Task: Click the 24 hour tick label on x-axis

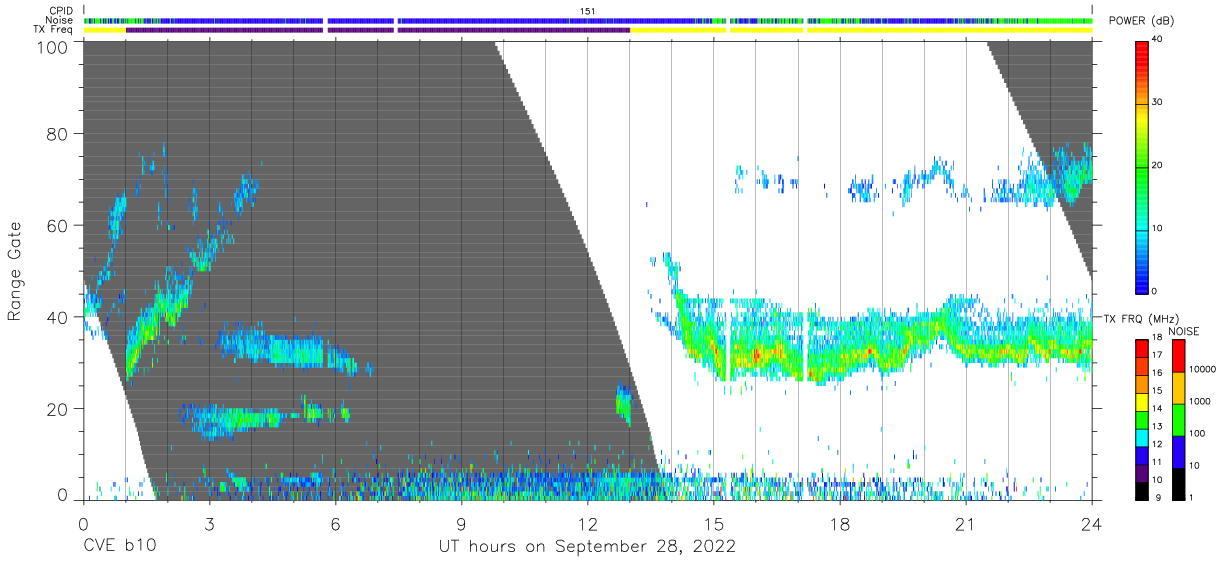Action: pyautogui.click(x=1092, y=524)
